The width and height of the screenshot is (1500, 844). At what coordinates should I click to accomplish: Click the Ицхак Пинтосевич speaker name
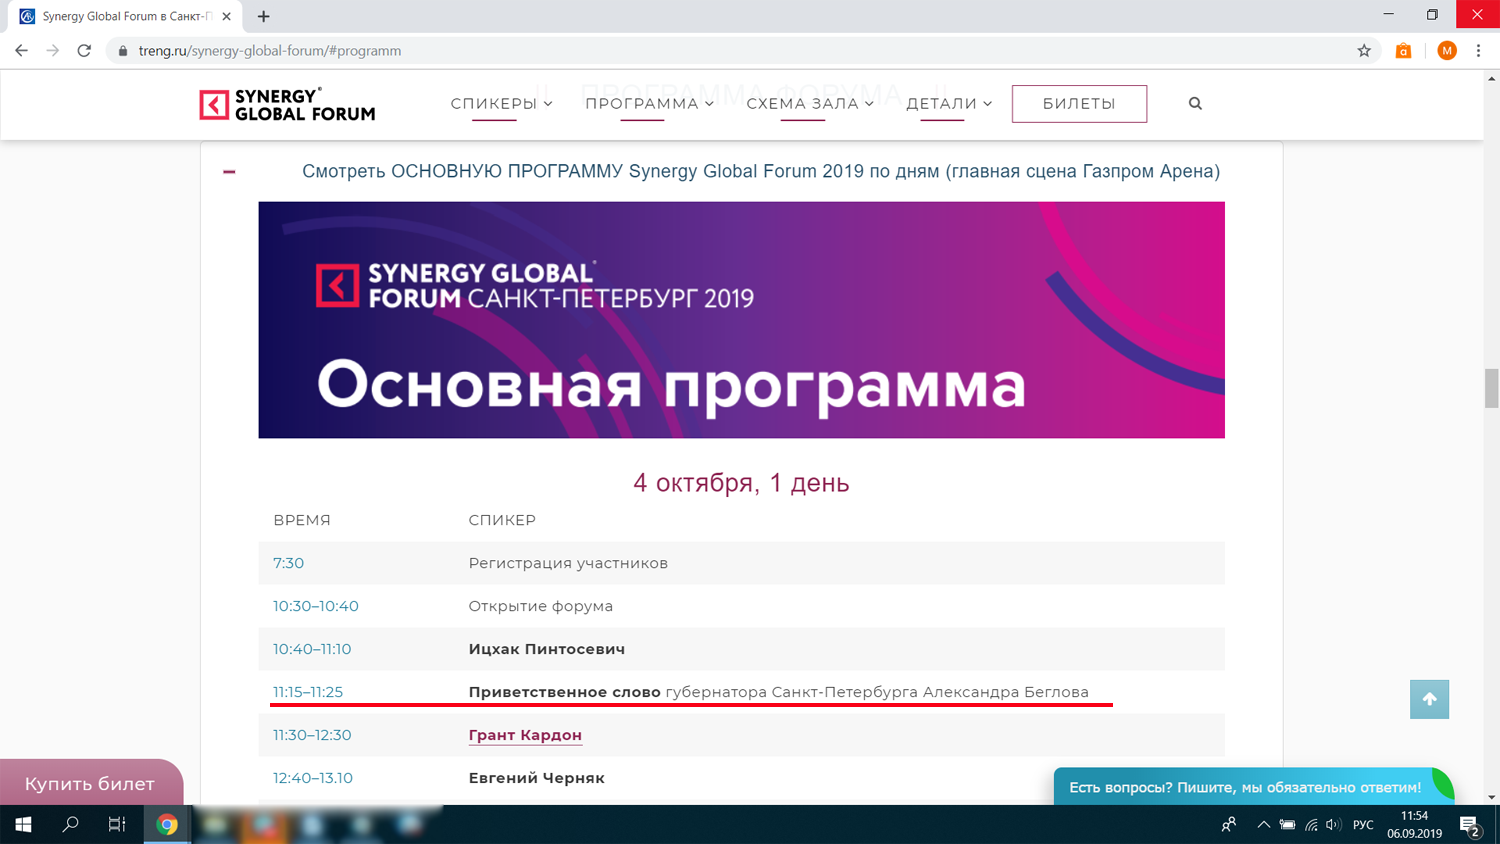click(547, 649)
